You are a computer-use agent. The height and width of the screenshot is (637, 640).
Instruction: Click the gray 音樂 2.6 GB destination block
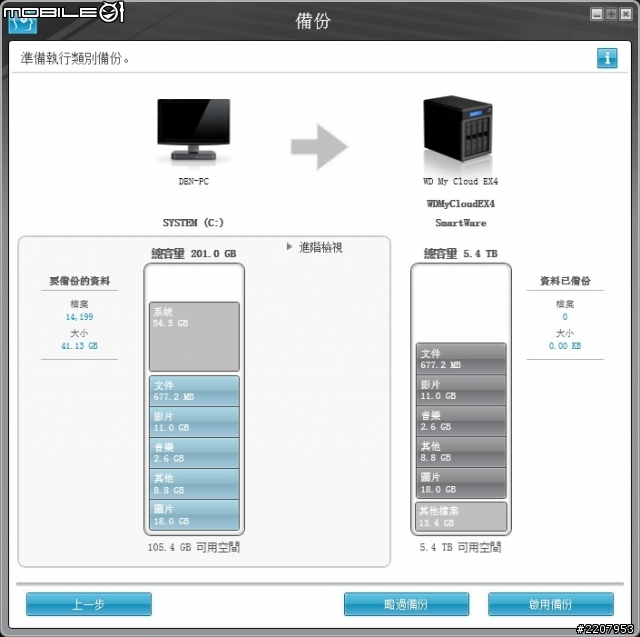461,421
